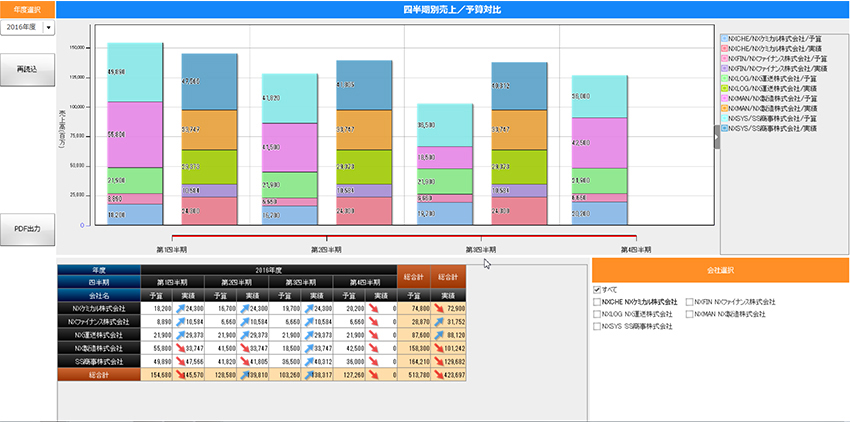The image size is (850, 428).
Task: Click the 四半期別売上／予算対比 title bar
Action: pyautogui.click(x=453, y=10)
